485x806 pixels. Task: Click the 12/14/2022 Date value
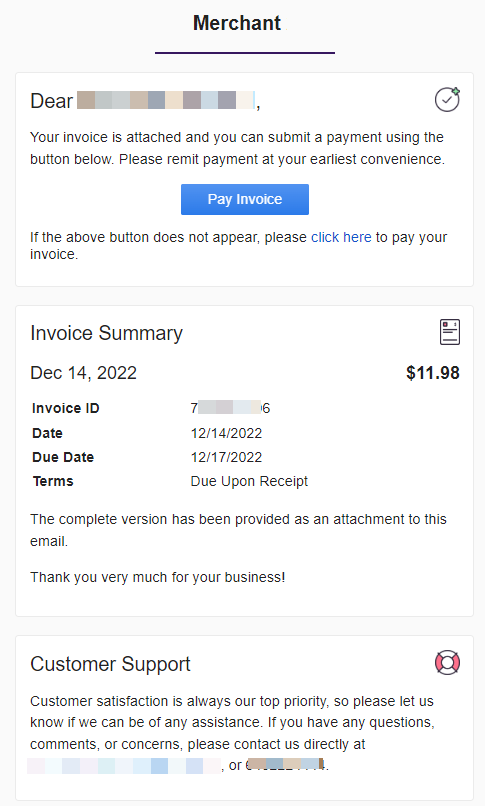coord(226,433)
